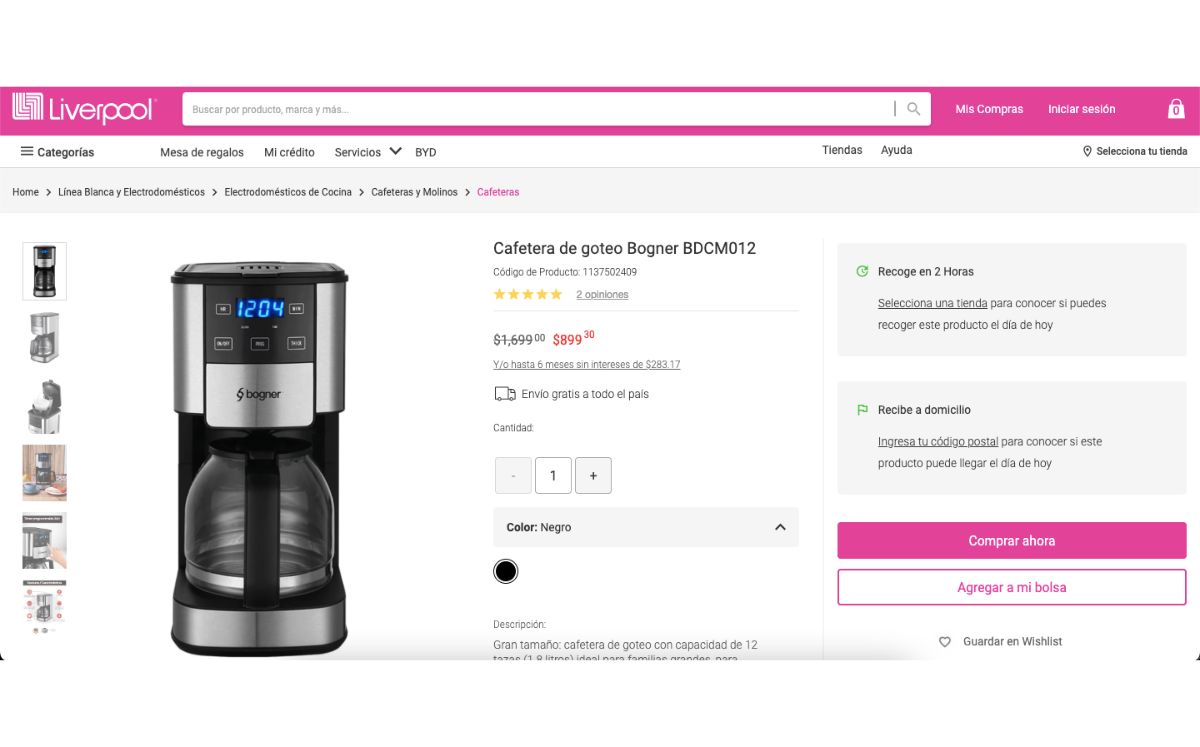This screenshot has height=747, width=1200.
Task: Click into the product search field
Action: 540,109
